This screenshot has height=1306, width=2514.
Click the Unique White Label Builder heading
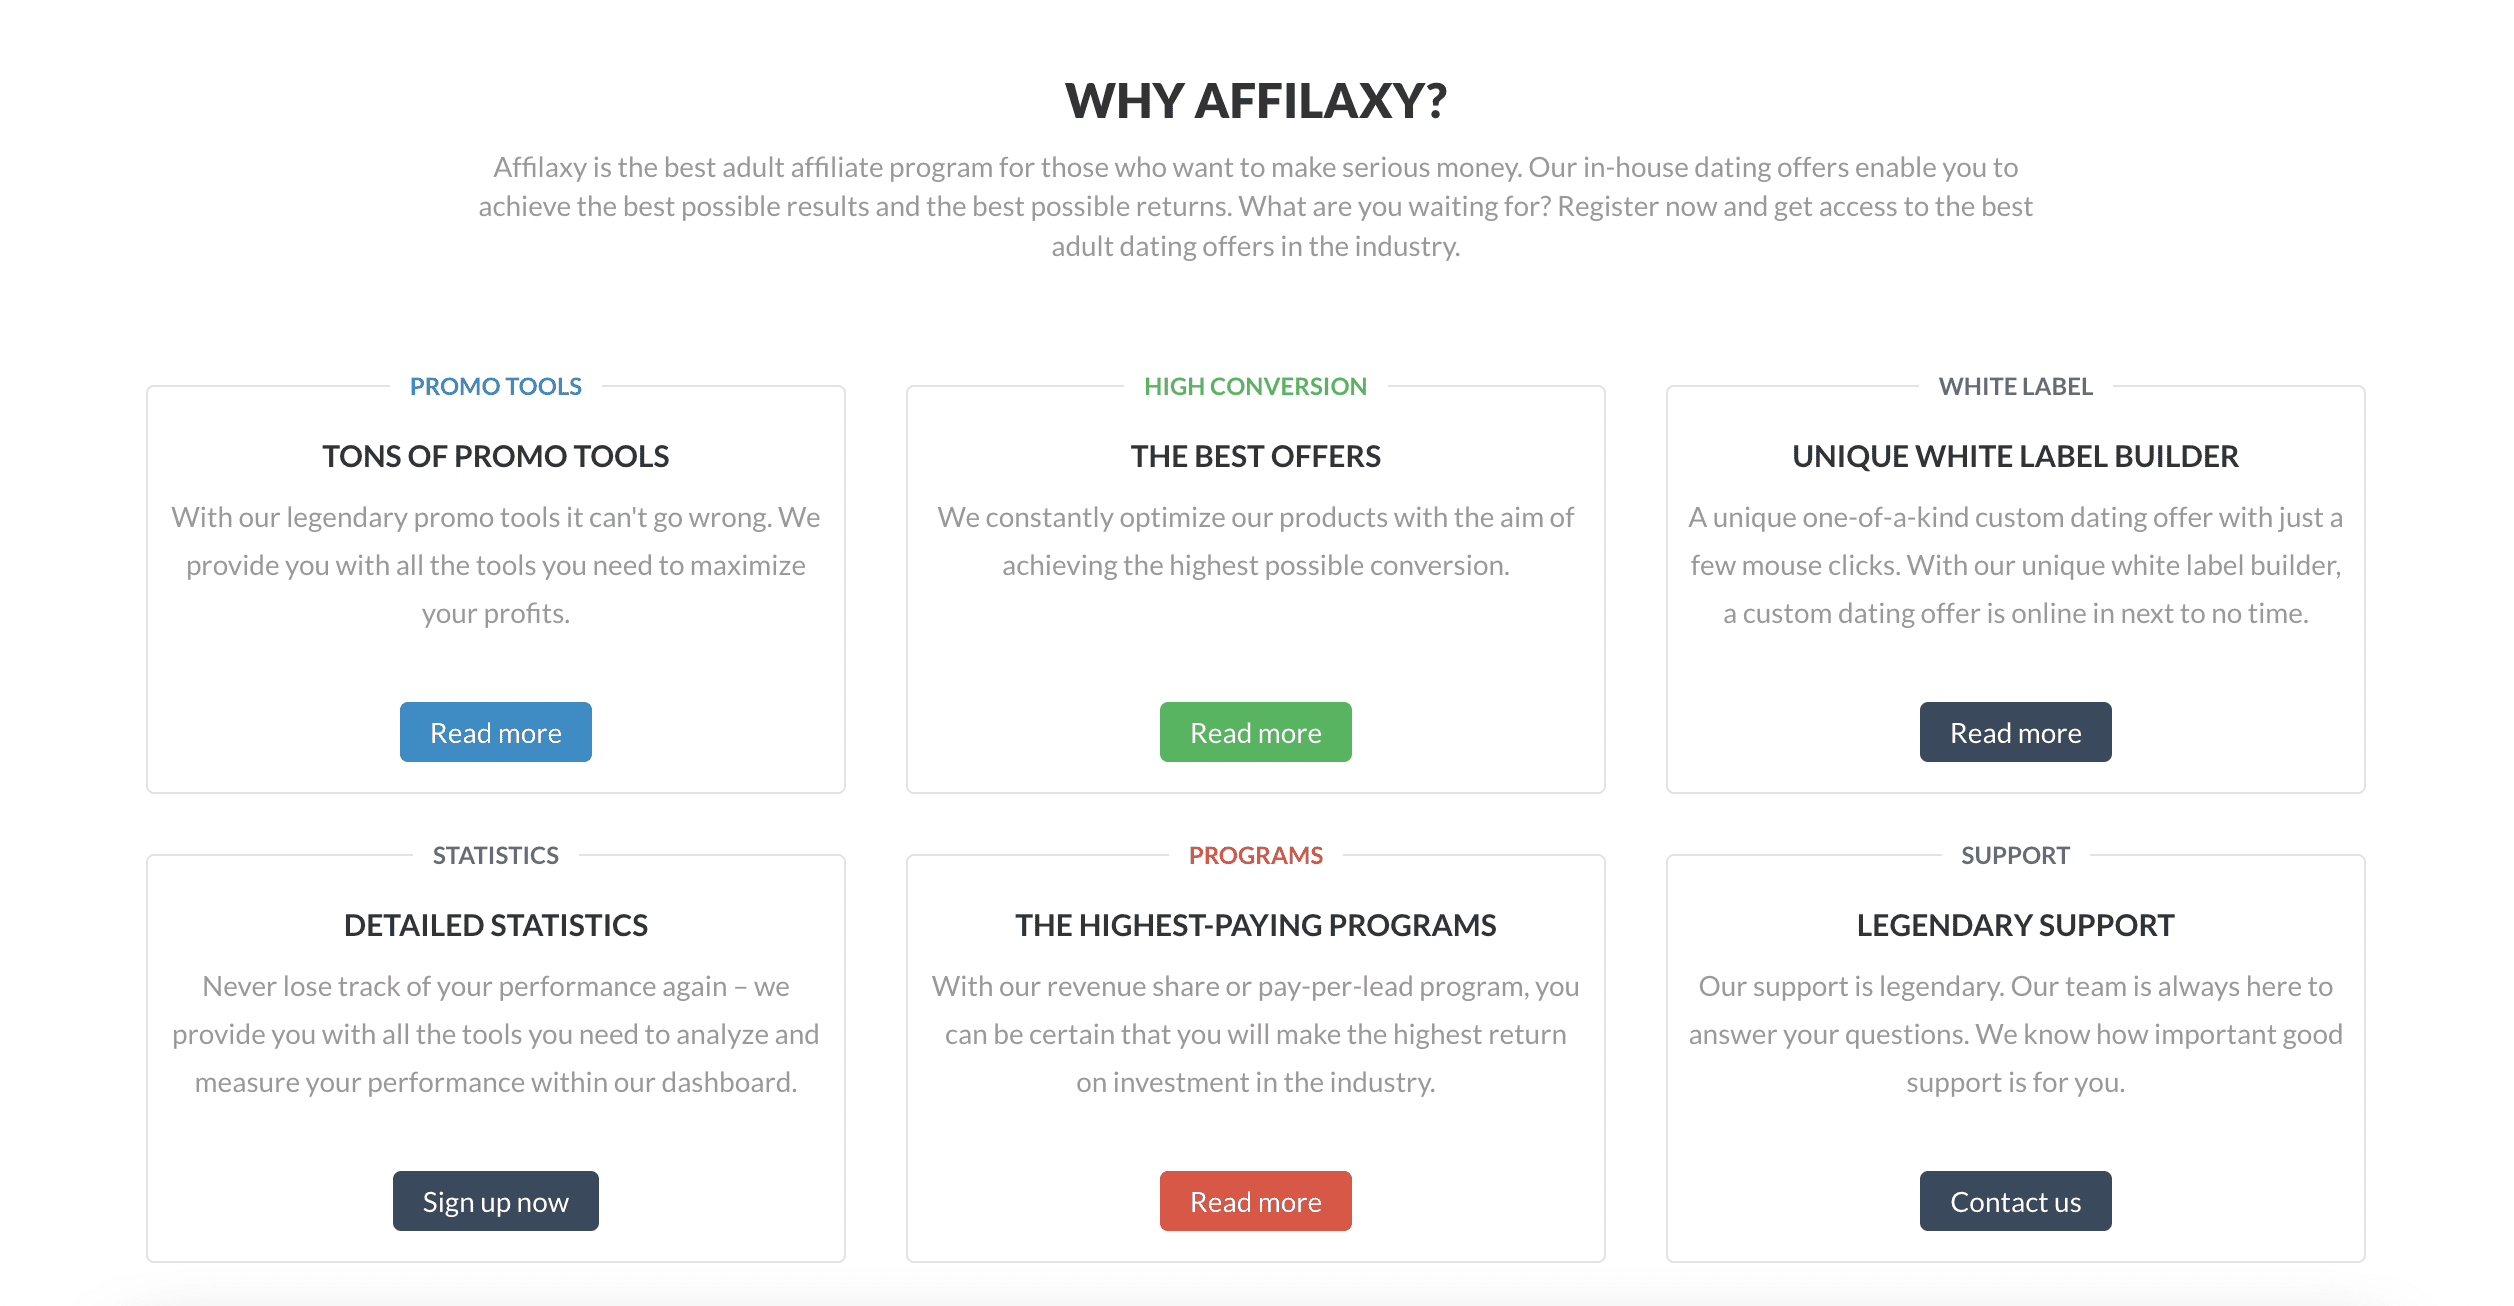[x=2015, y=456]
